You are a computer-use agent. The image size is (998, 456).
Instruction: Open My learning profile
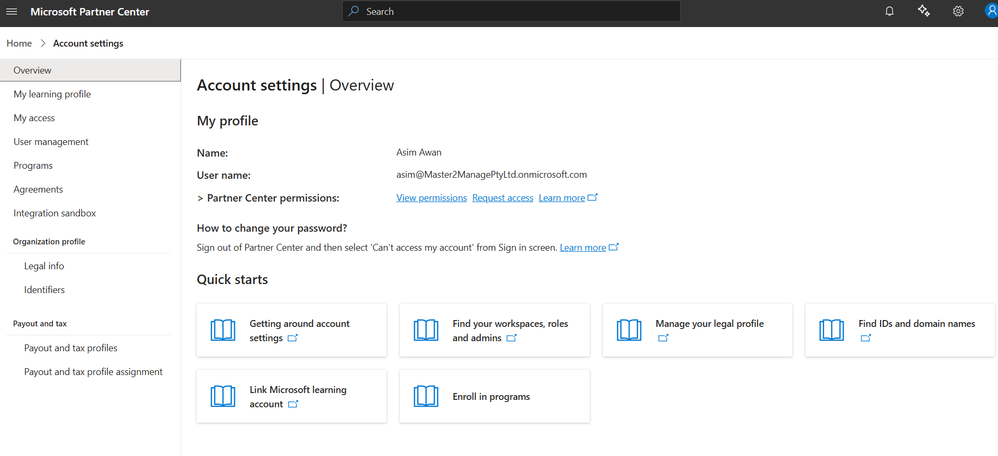pyautogui.click(x=52, y=94)
